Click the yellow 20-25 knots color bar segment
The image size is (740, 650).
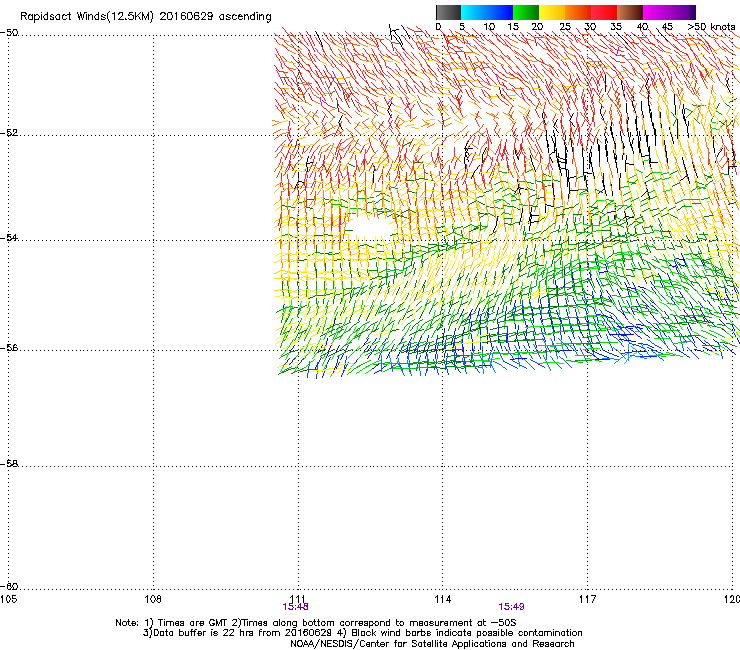coord(552,12)
